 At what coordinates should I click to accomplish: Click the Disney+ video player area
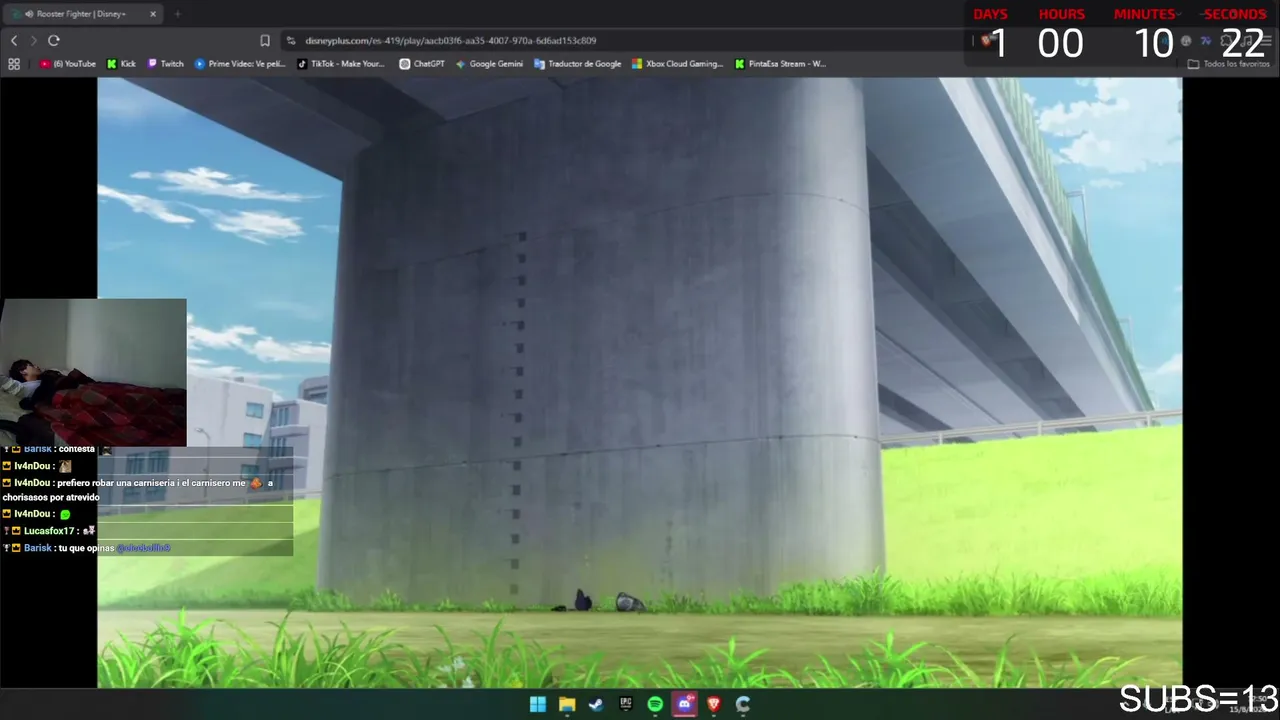(640, 383)
